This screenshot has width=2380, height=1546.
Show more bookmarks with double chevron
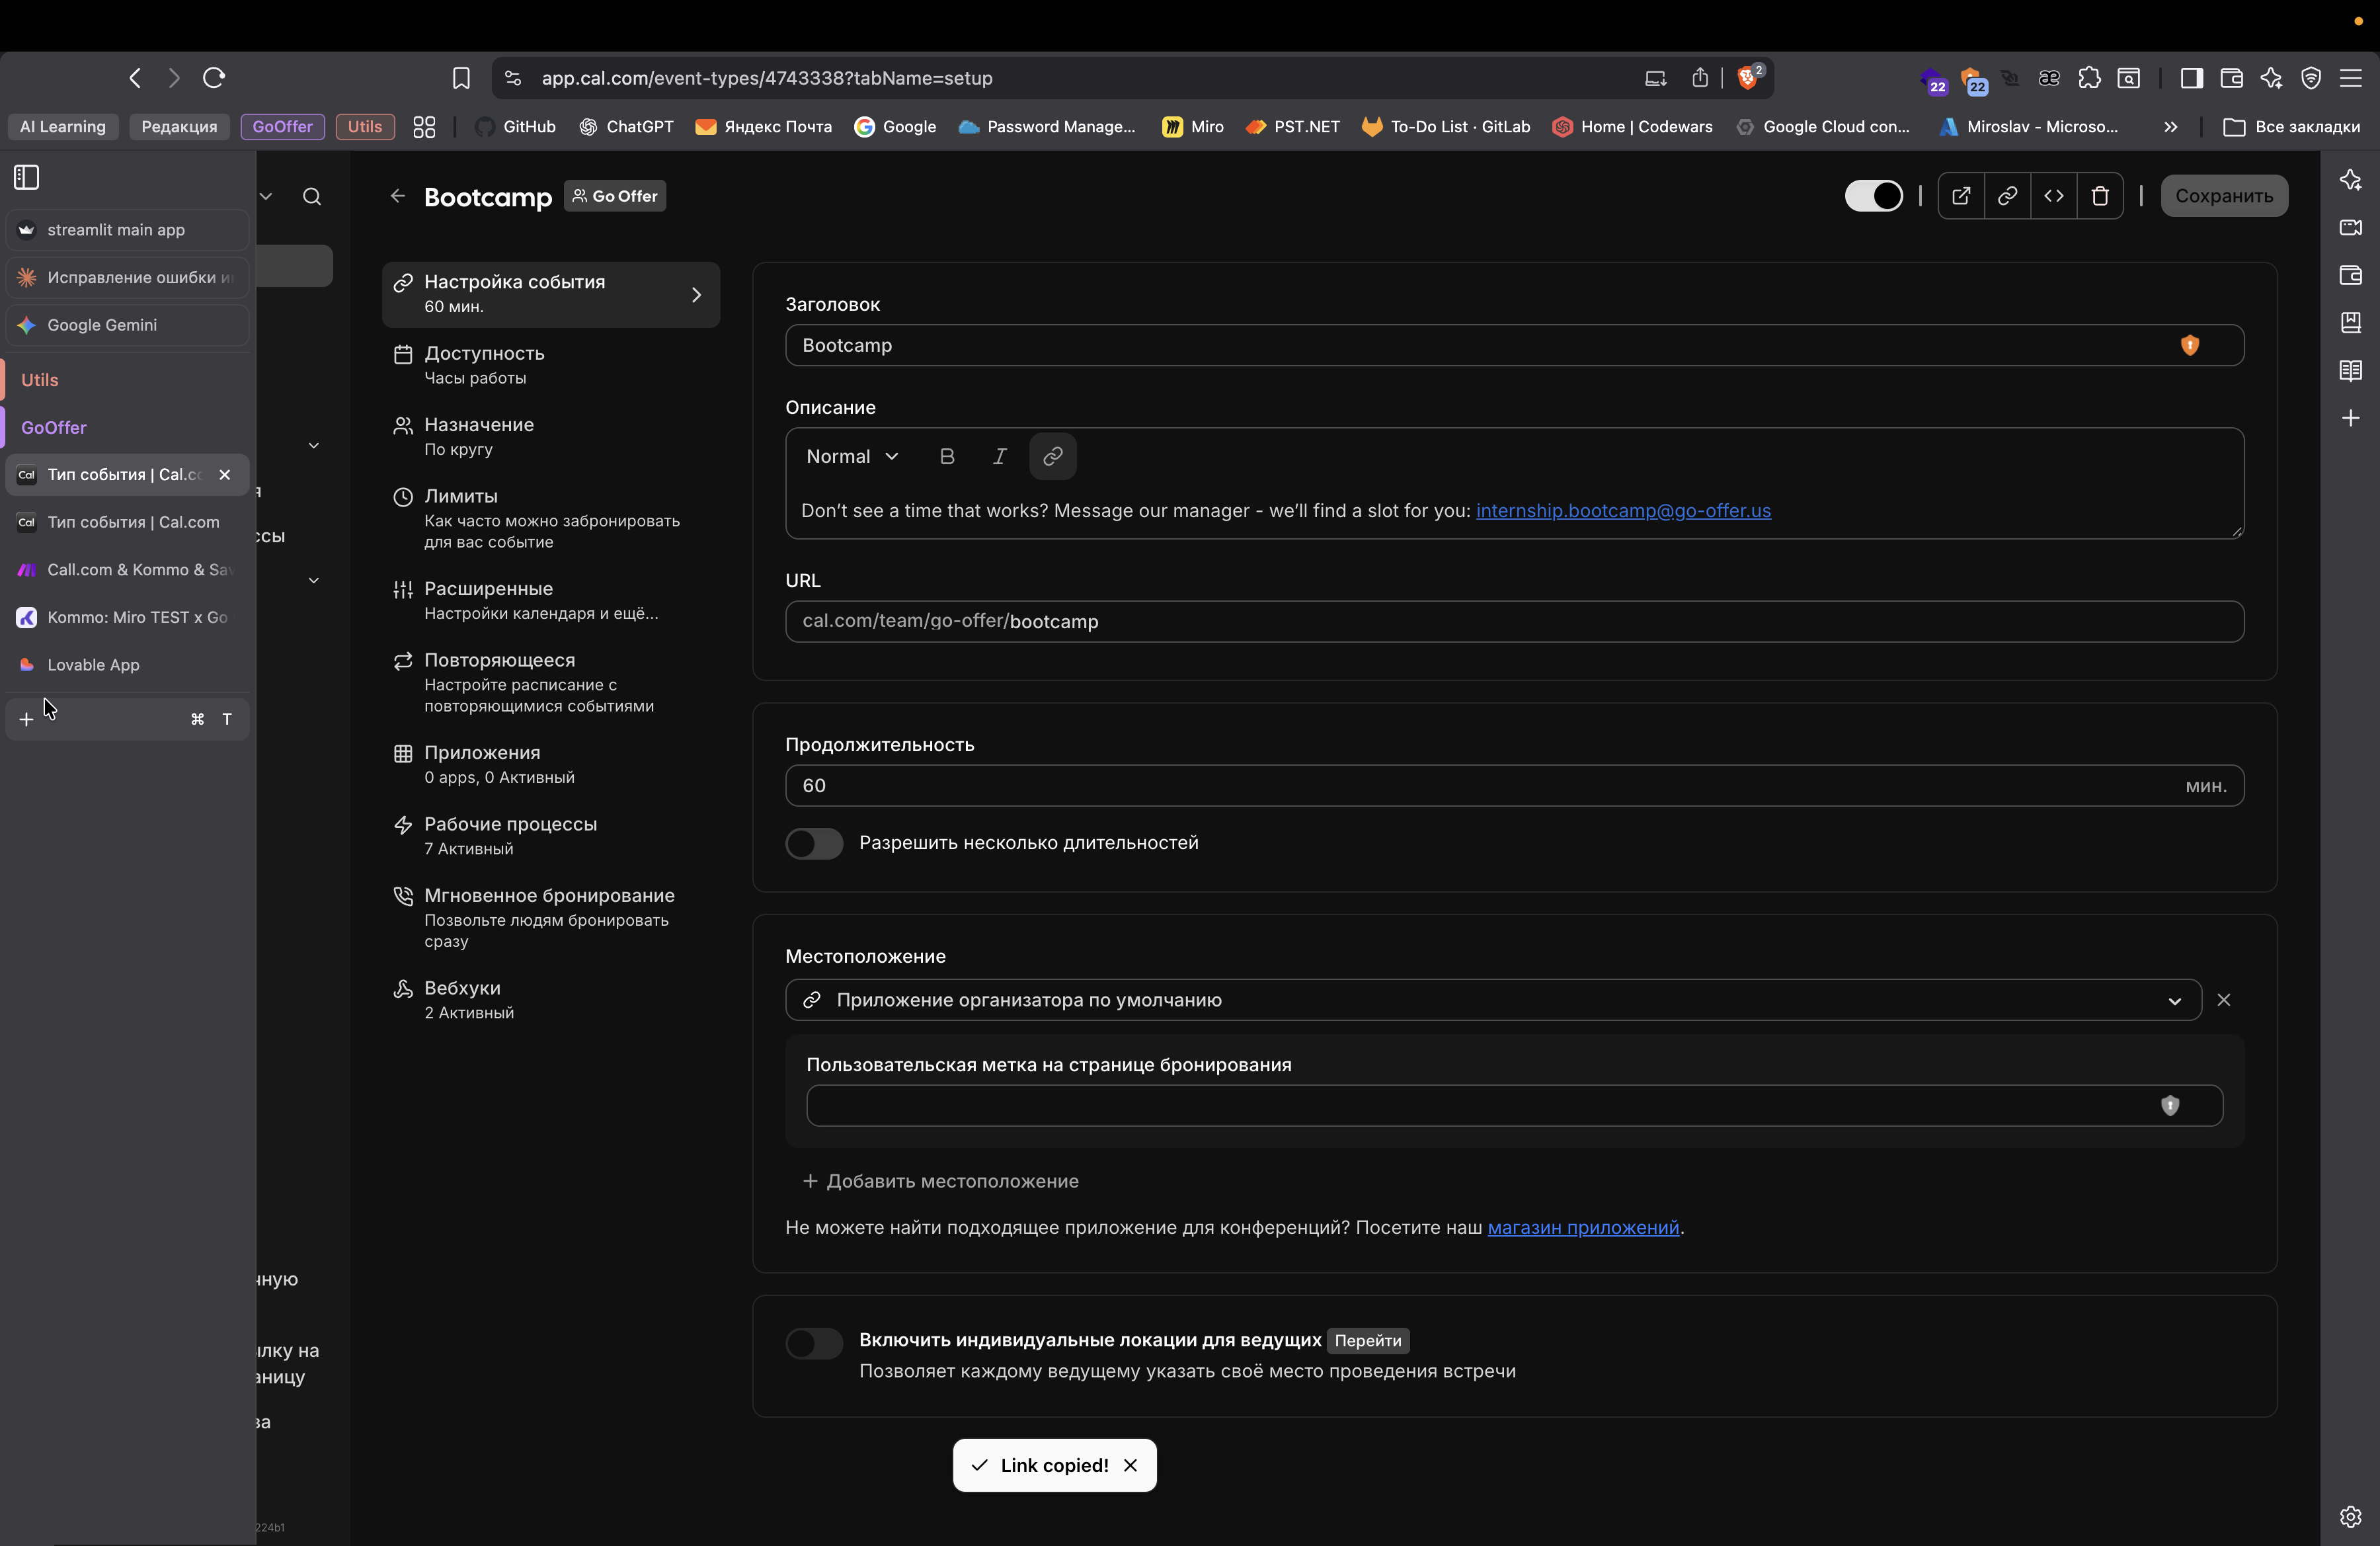coord(2170,127)
